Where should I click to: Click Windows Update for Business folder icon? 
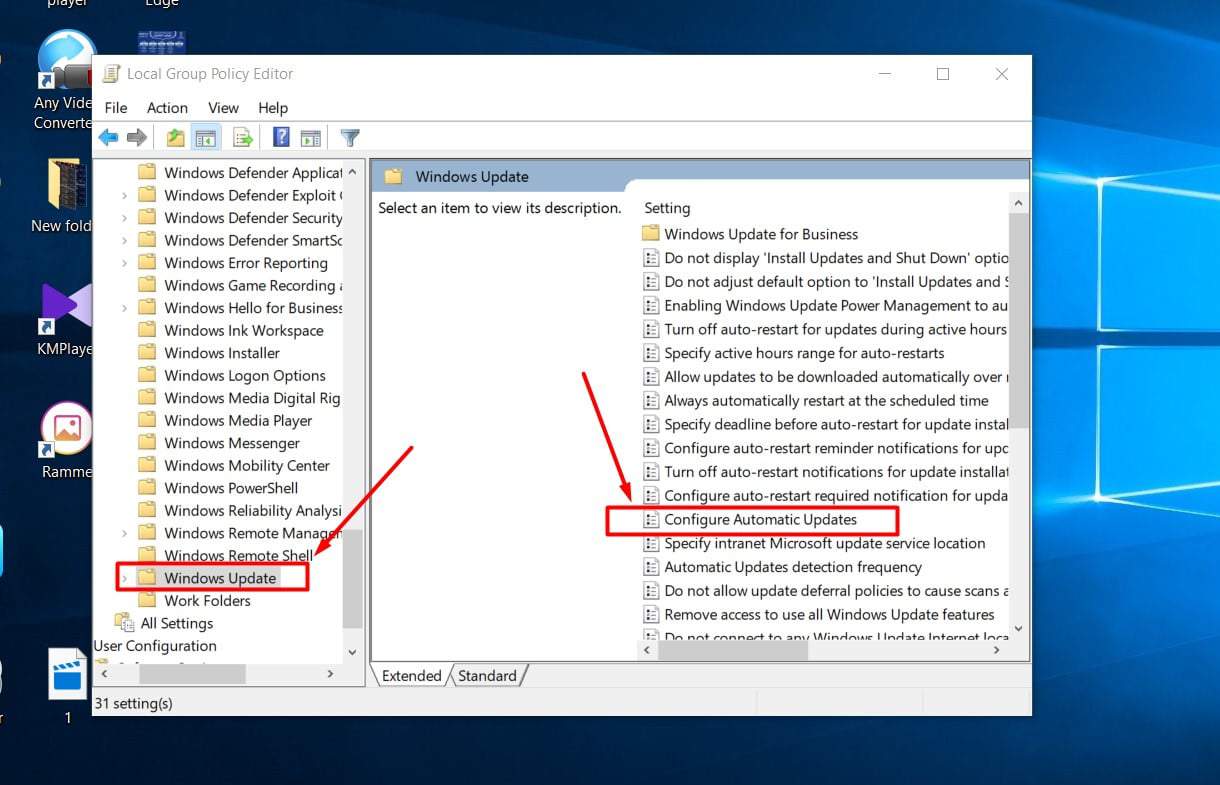point(650,234)
